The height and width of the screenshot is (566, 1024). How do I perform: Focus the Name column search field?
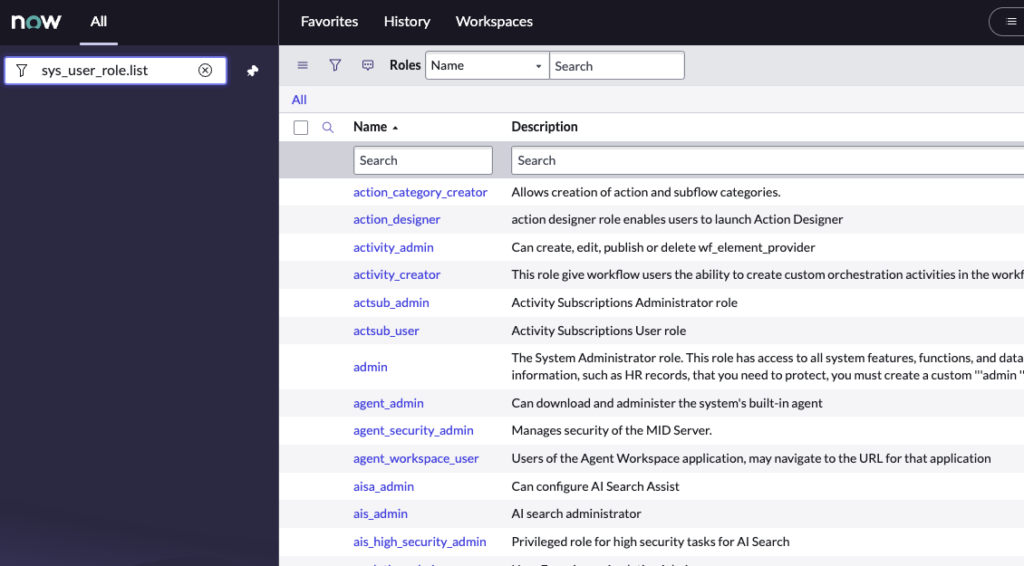point(423,161)
